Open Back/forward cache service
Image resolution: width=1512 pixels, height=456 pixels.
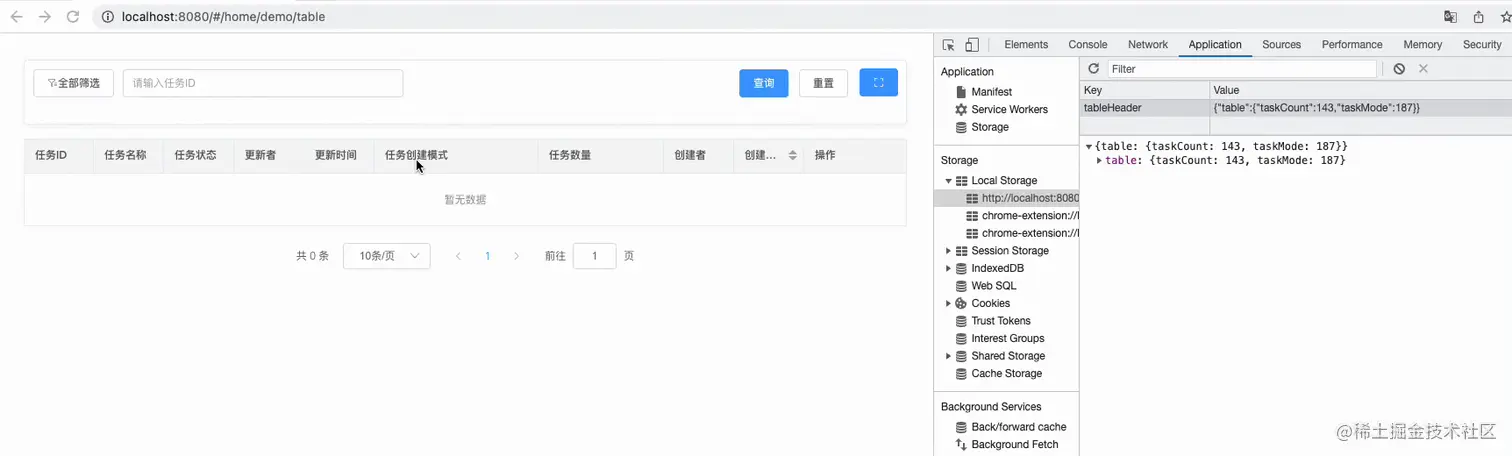point(1018,427)
